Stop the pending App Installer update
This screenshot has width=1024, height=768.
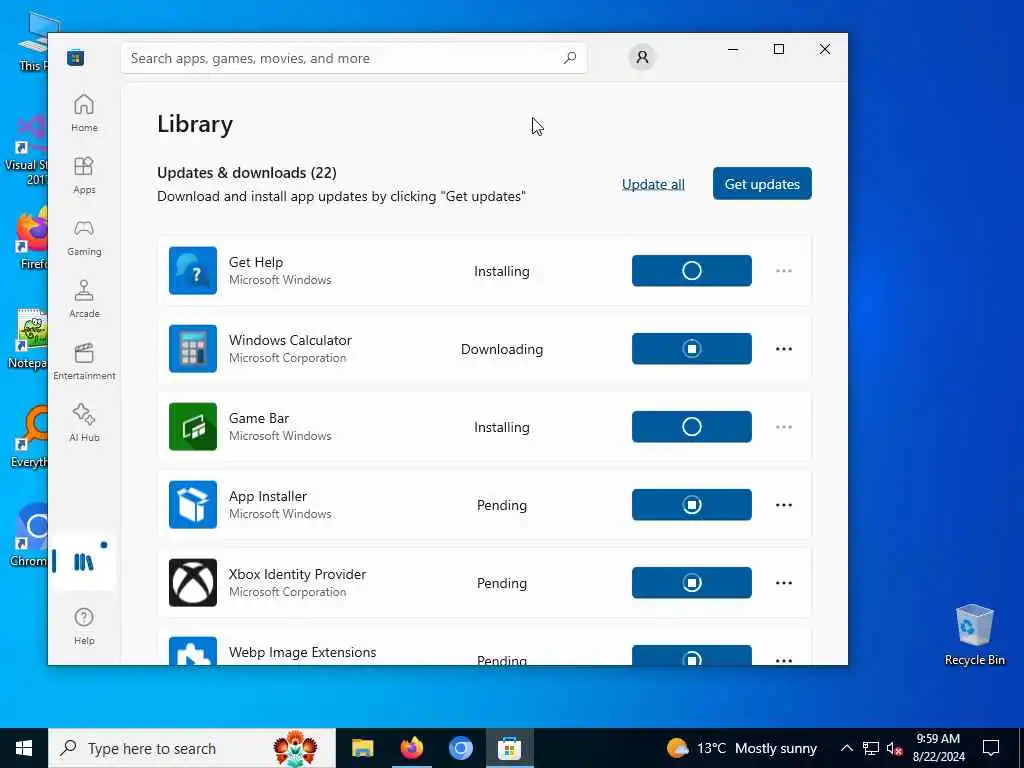pos(692,505)
